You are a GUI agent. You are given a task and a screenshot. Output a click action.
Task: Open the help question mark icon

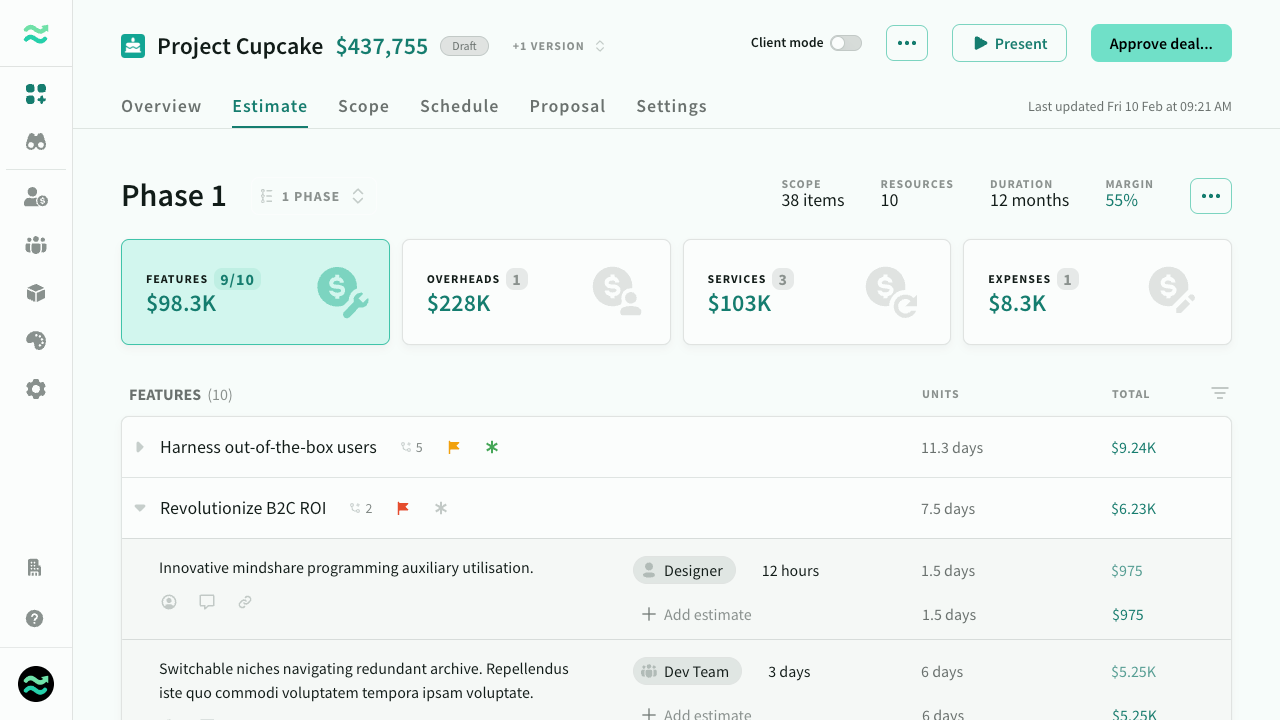click(35, 619)
